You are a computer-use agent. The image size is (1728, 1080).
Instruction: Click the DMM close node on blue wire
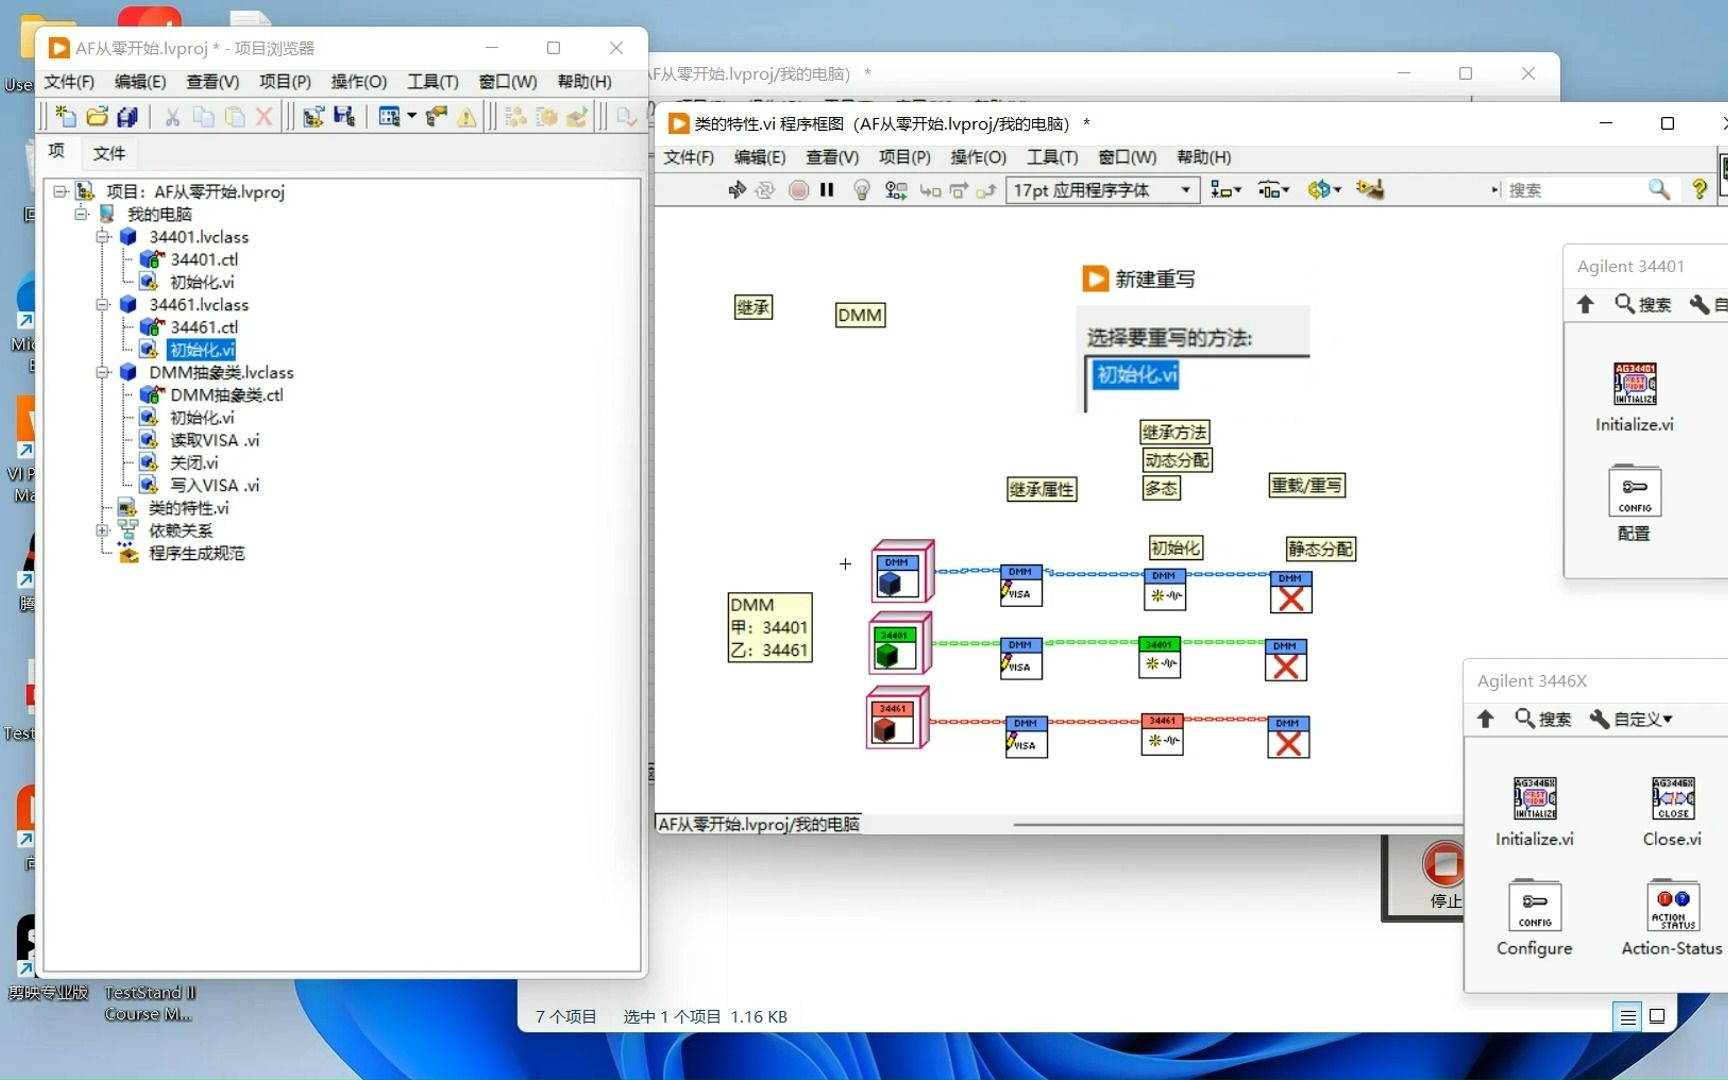(1290, 592)
